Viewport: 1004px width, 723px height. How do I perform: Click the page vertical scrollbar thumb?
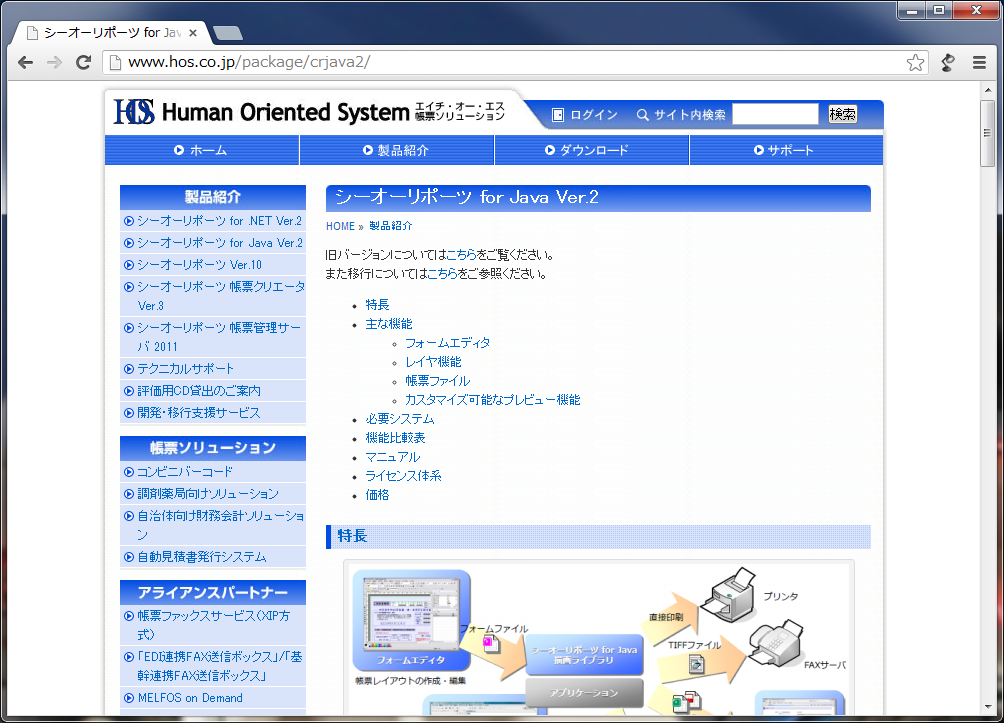pos(987,133)
